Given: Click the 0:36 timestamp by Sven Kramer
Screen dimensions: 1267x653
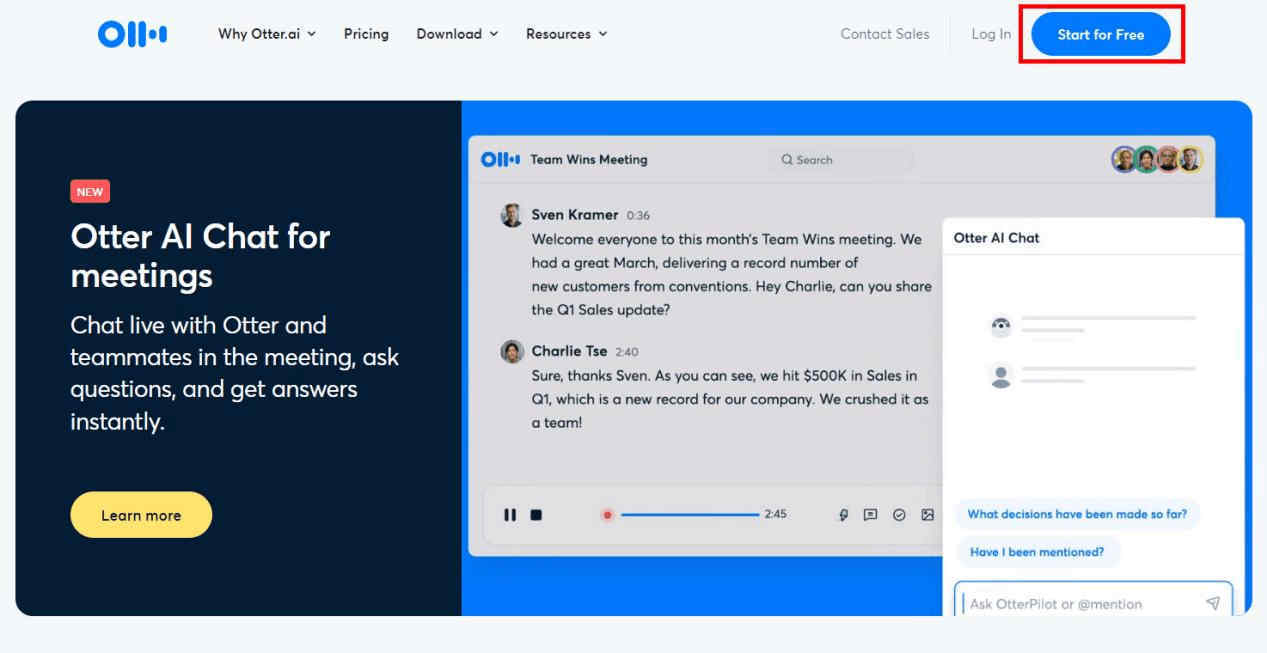Looking at the screenshot, I should (638, 215).
